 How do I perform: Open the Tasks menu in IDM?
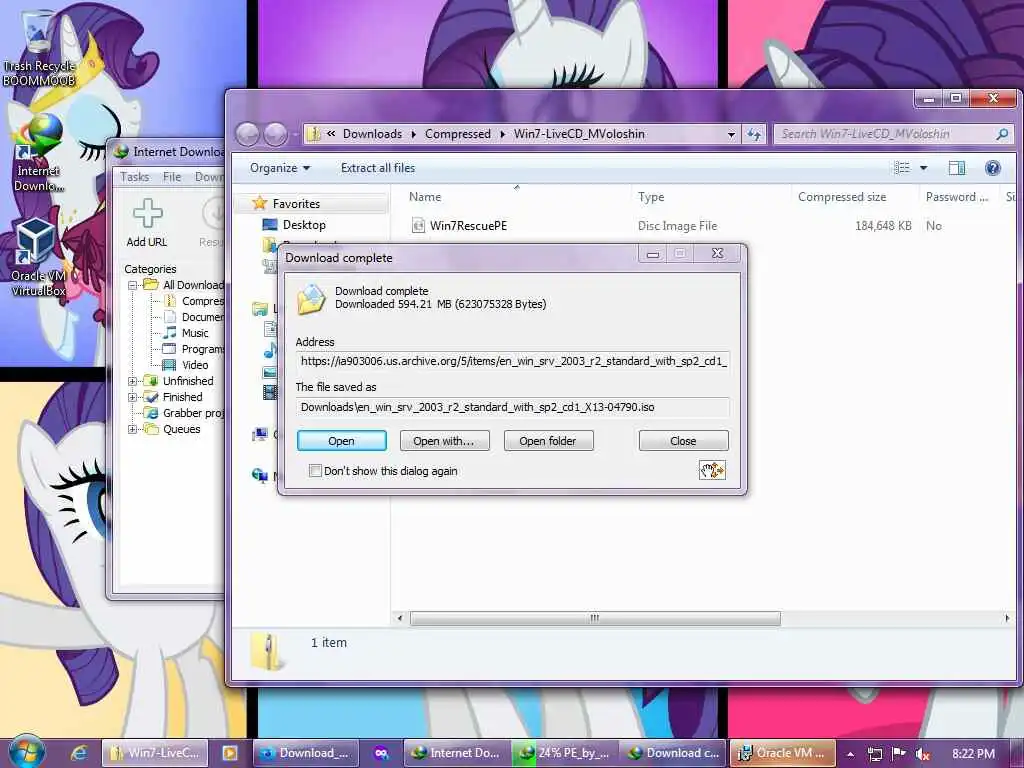135,177
